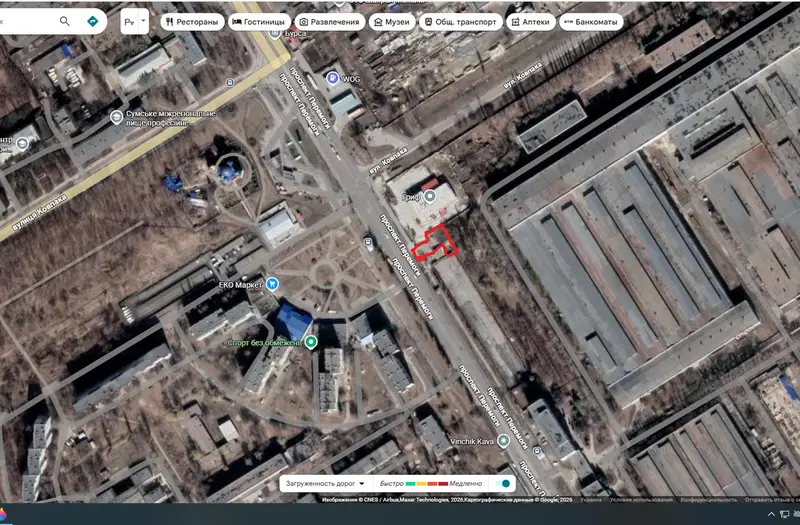800x525 pixels.
Task: Open directions with the blue arrow icon
Action: [92, 21]
